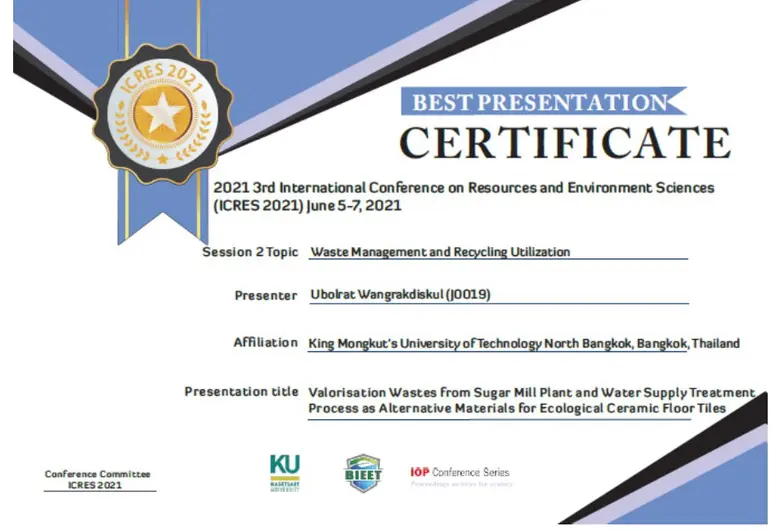780x531 pixels.
Task: Click the Presenter label
Action: (x=265, y=295)
